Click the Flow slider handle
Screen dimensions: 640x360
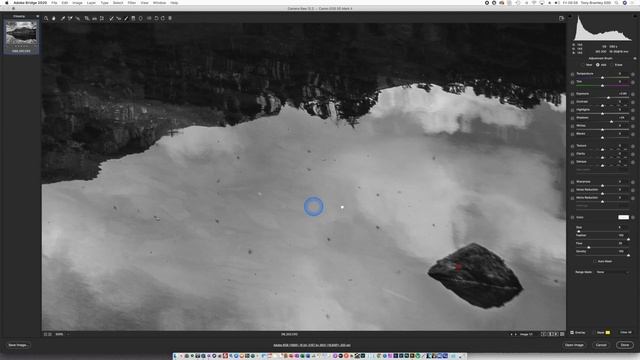tap(589, 247)
